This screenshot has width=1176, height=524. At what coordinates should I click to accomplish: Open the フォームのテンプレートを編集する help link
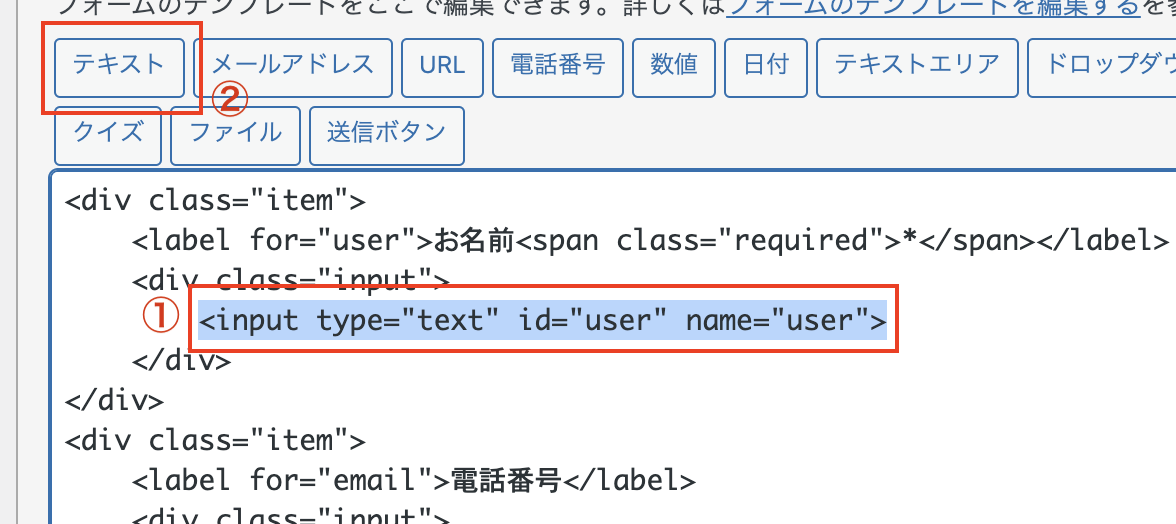point(935,9)
